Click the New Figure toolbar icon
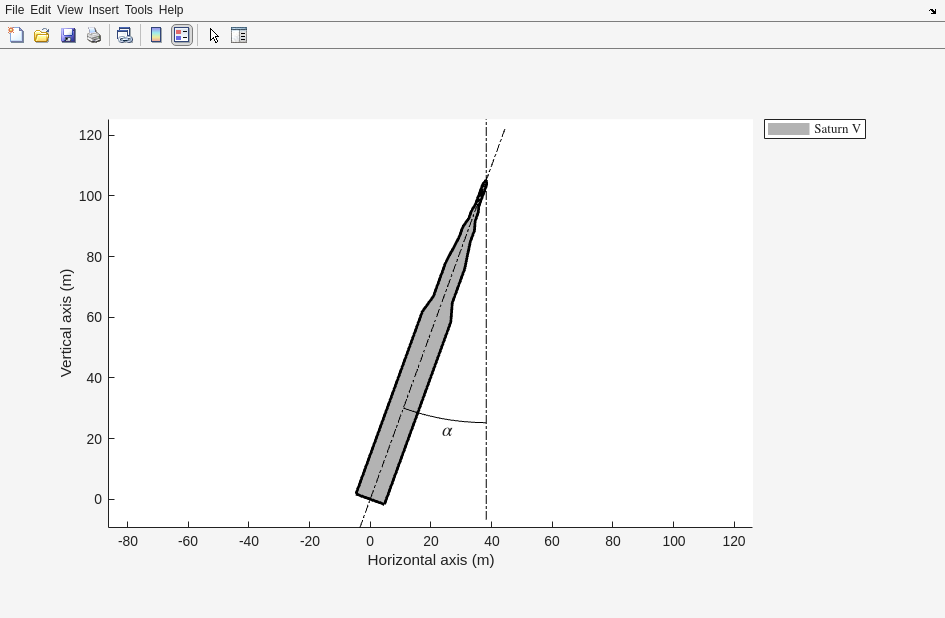Image resolution: width=945 pixels, height=618 pixels. tap(16, 35)
